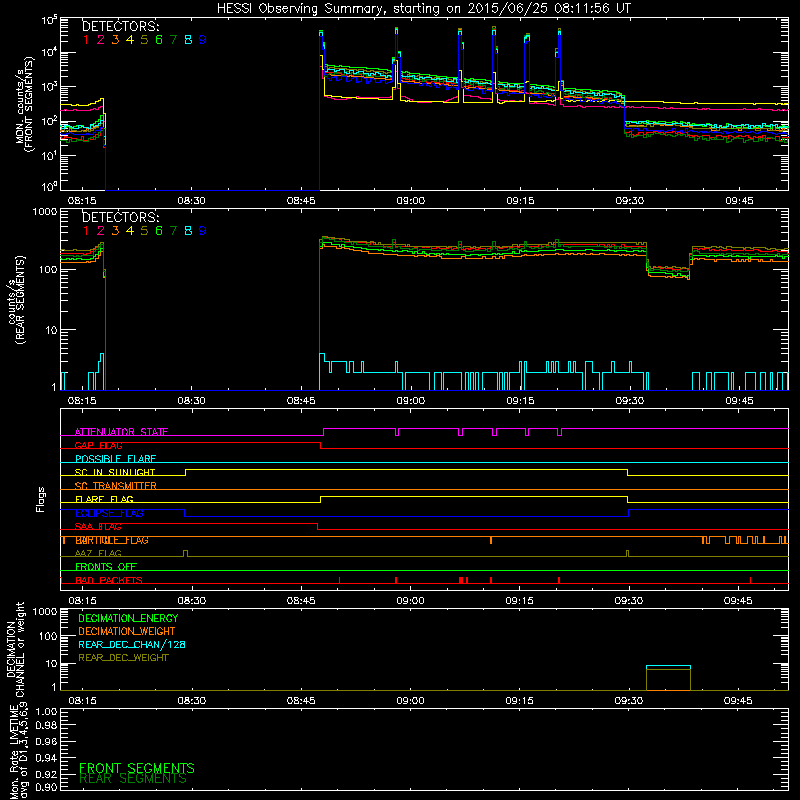Click the counts/s (REAR SEGMENTS) axis label

(x=16, y=300)
